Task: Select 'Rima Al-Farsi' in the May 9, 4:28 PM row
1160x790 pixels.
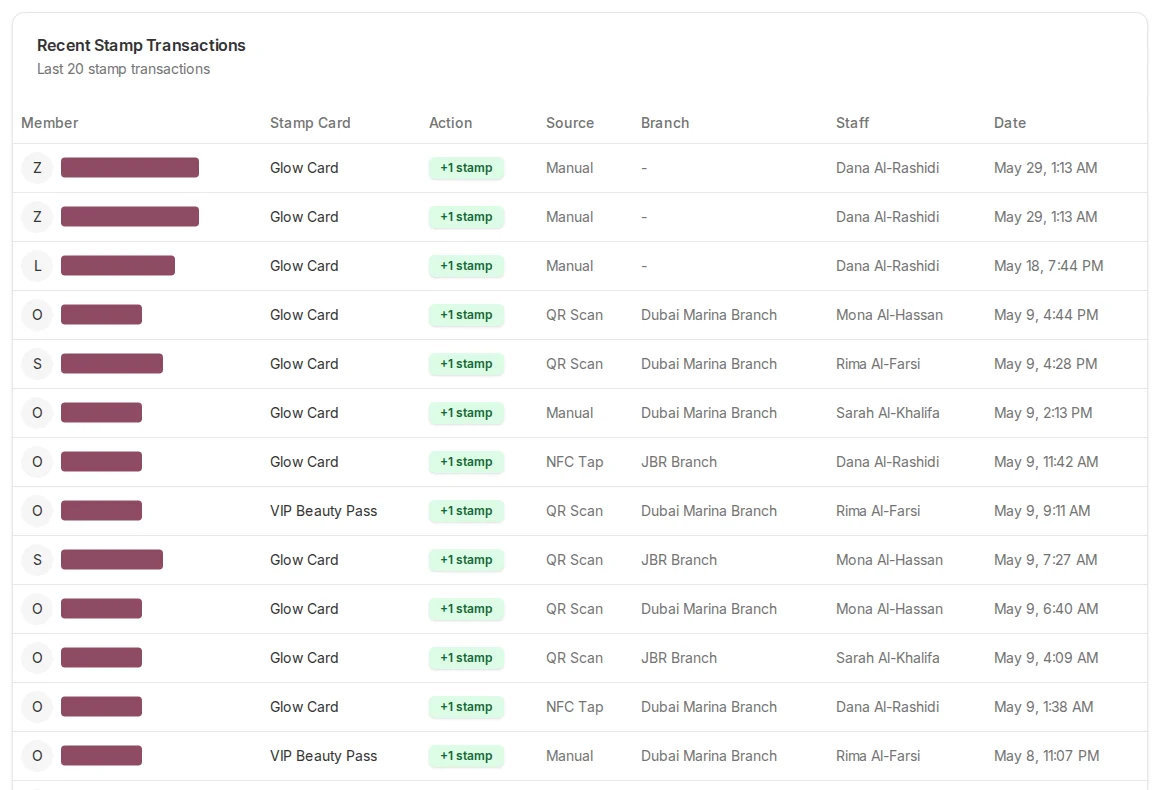Action: click(878, 363)
